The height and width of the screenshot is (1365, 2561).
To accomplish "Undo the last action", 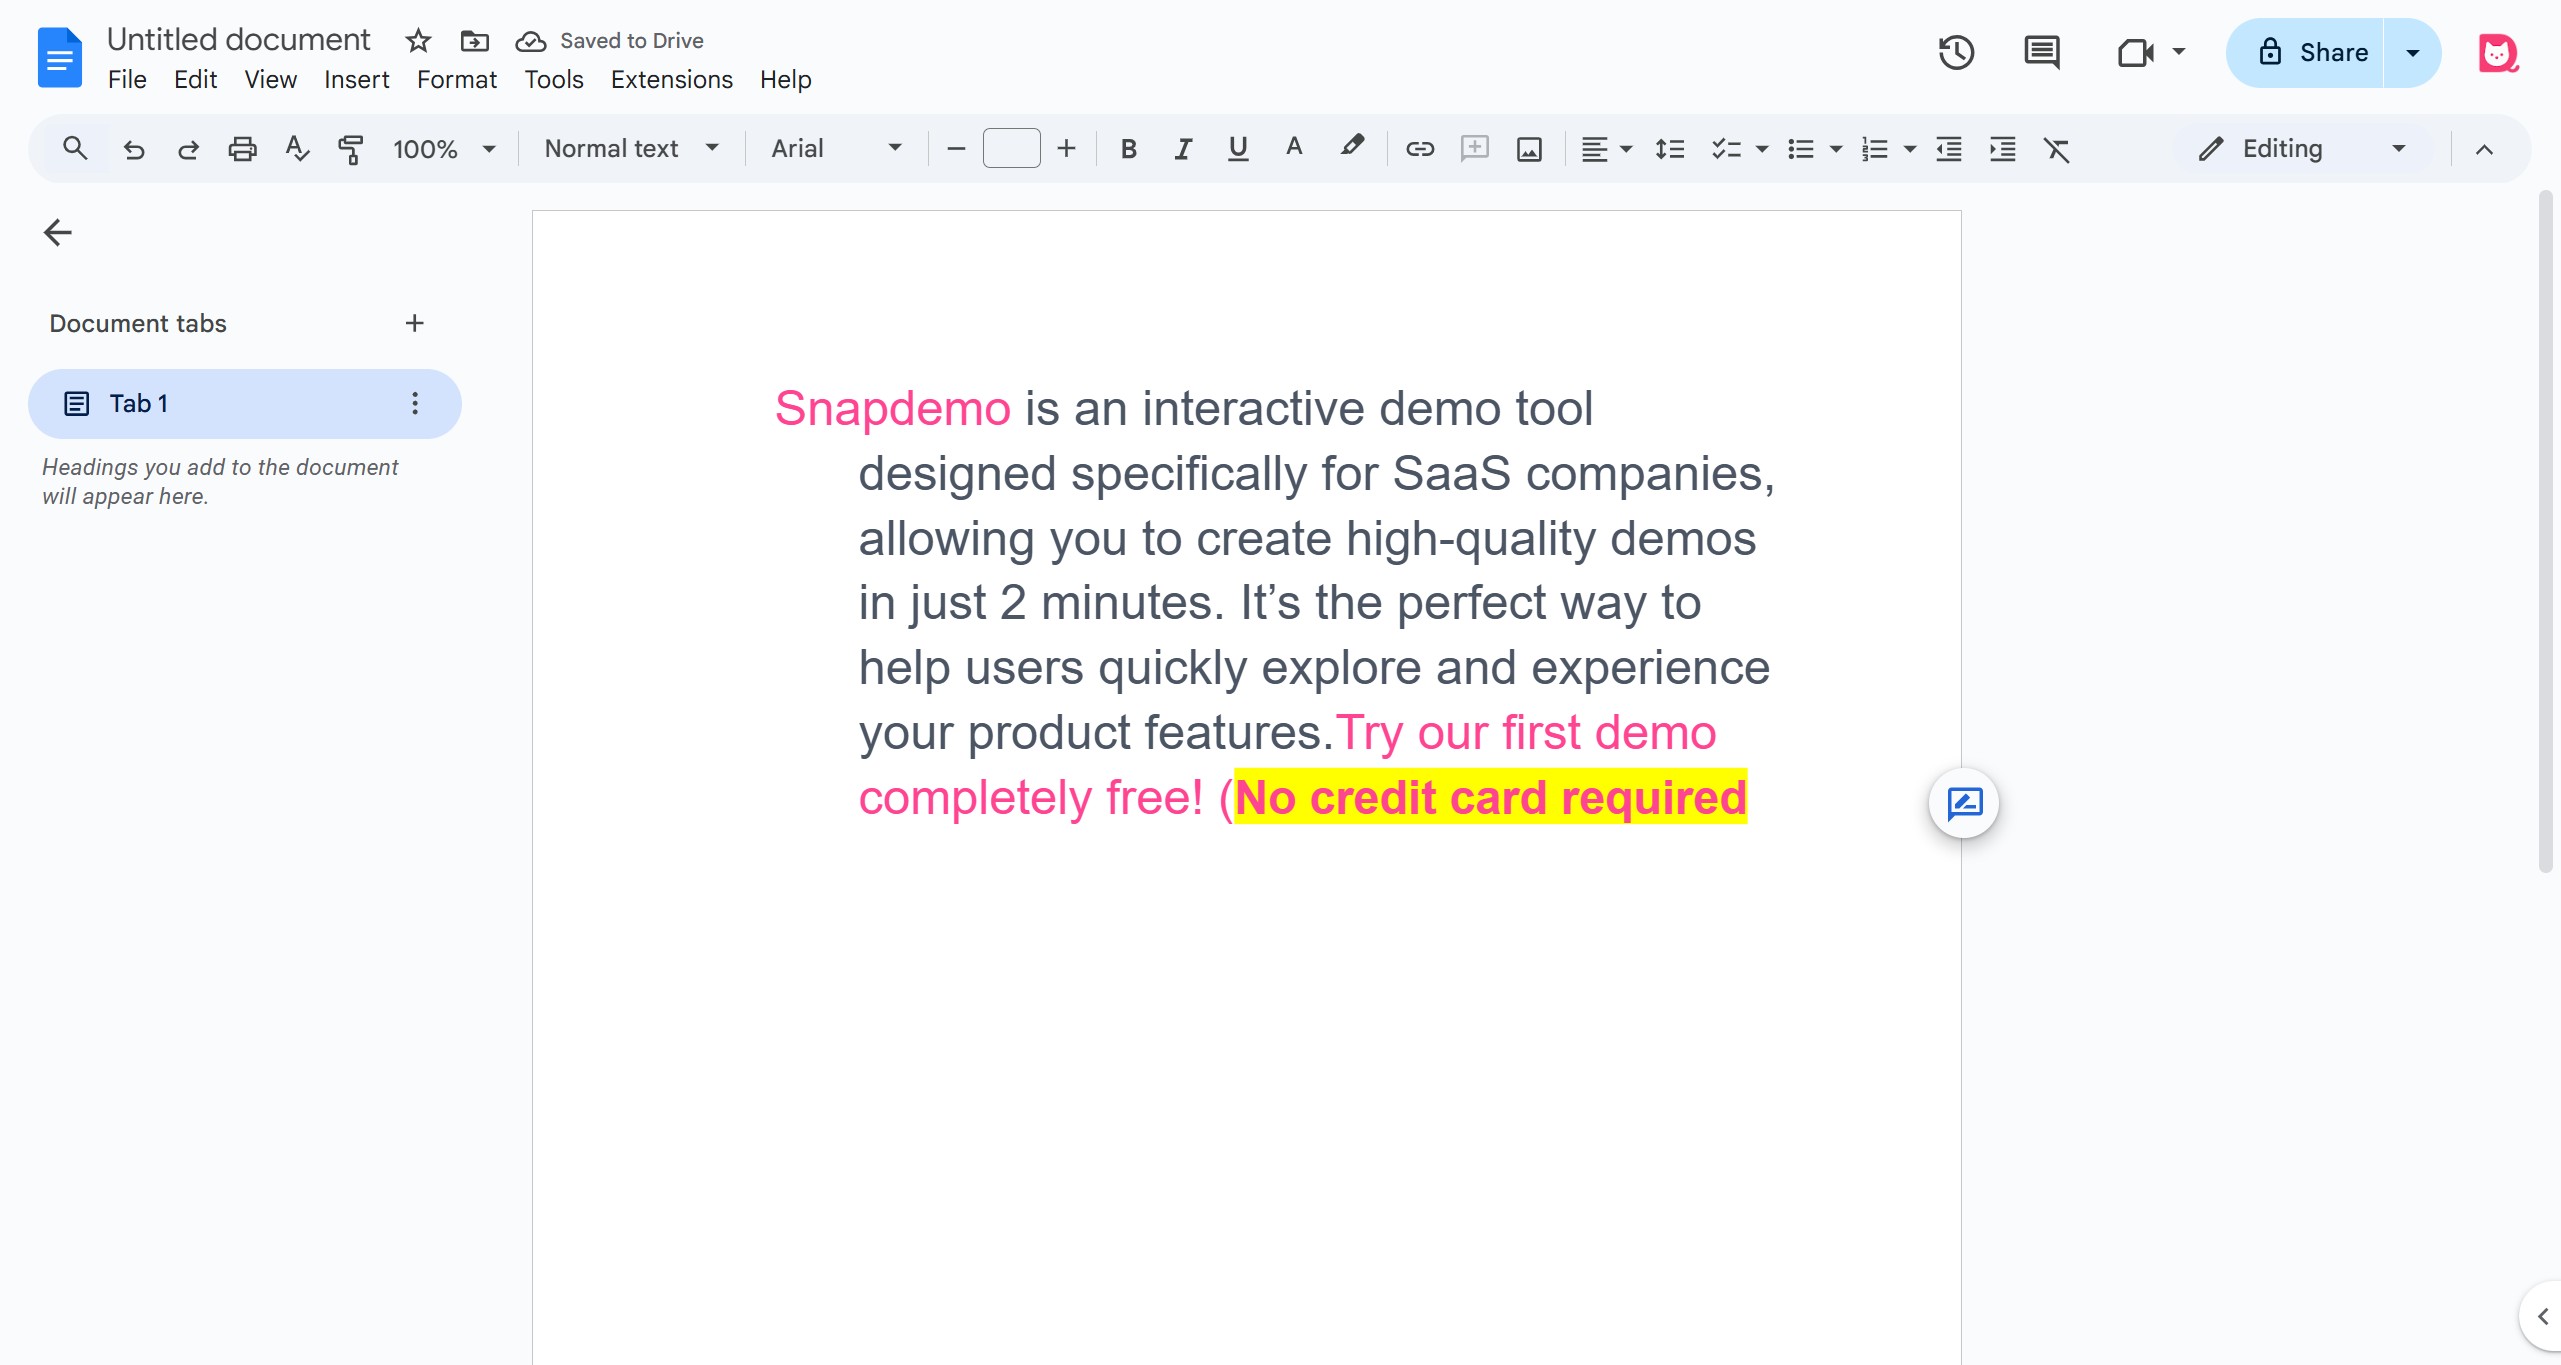I will [134, 149].
